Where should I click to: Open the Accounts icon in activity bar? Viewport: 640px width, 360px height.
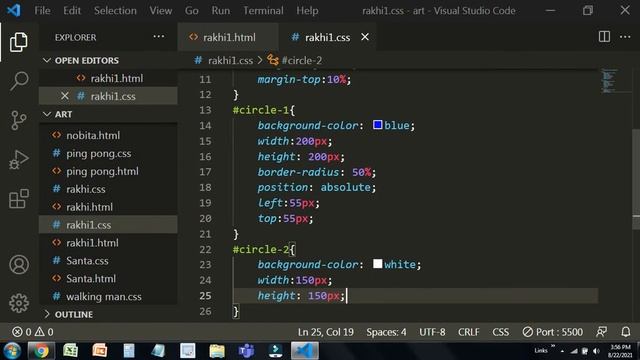(x=19, y=264)
